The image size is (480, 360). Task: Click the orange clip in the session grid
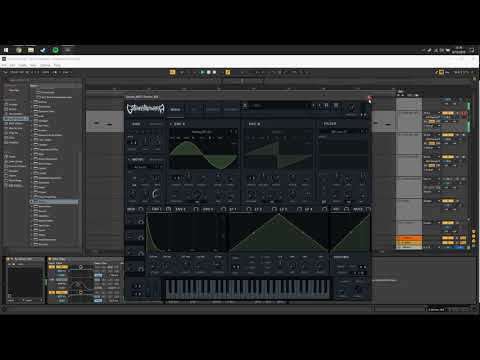(409, 239)
